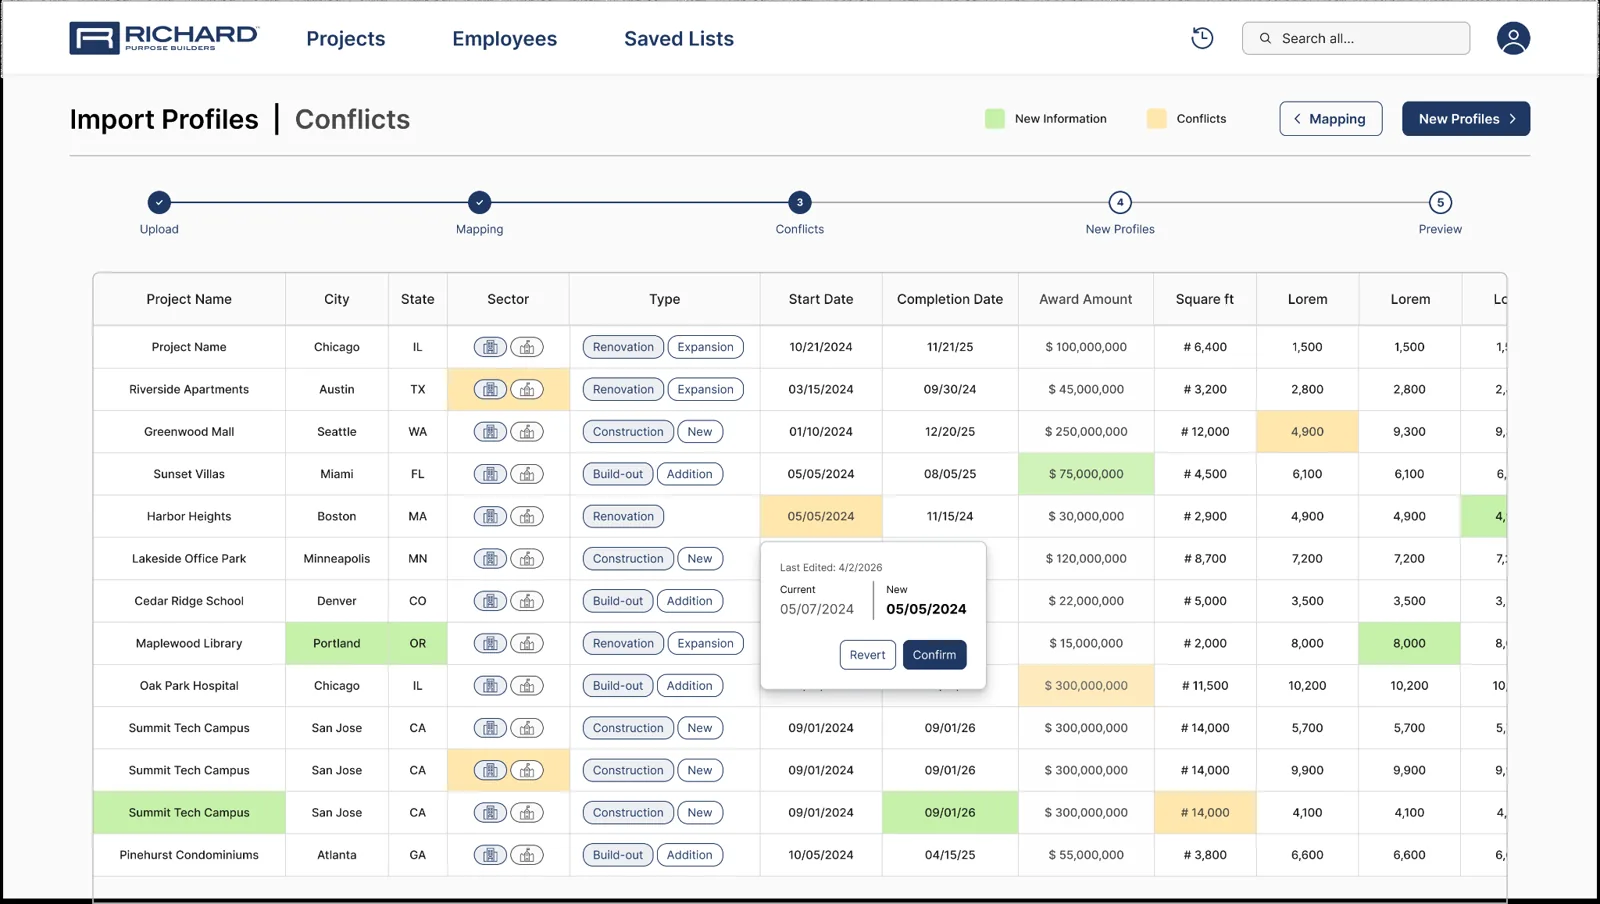The height and width of the screenshot is (904, 1600).
Task: Click the highlighted 09/01/26 completion date
Action: (950, 813)
